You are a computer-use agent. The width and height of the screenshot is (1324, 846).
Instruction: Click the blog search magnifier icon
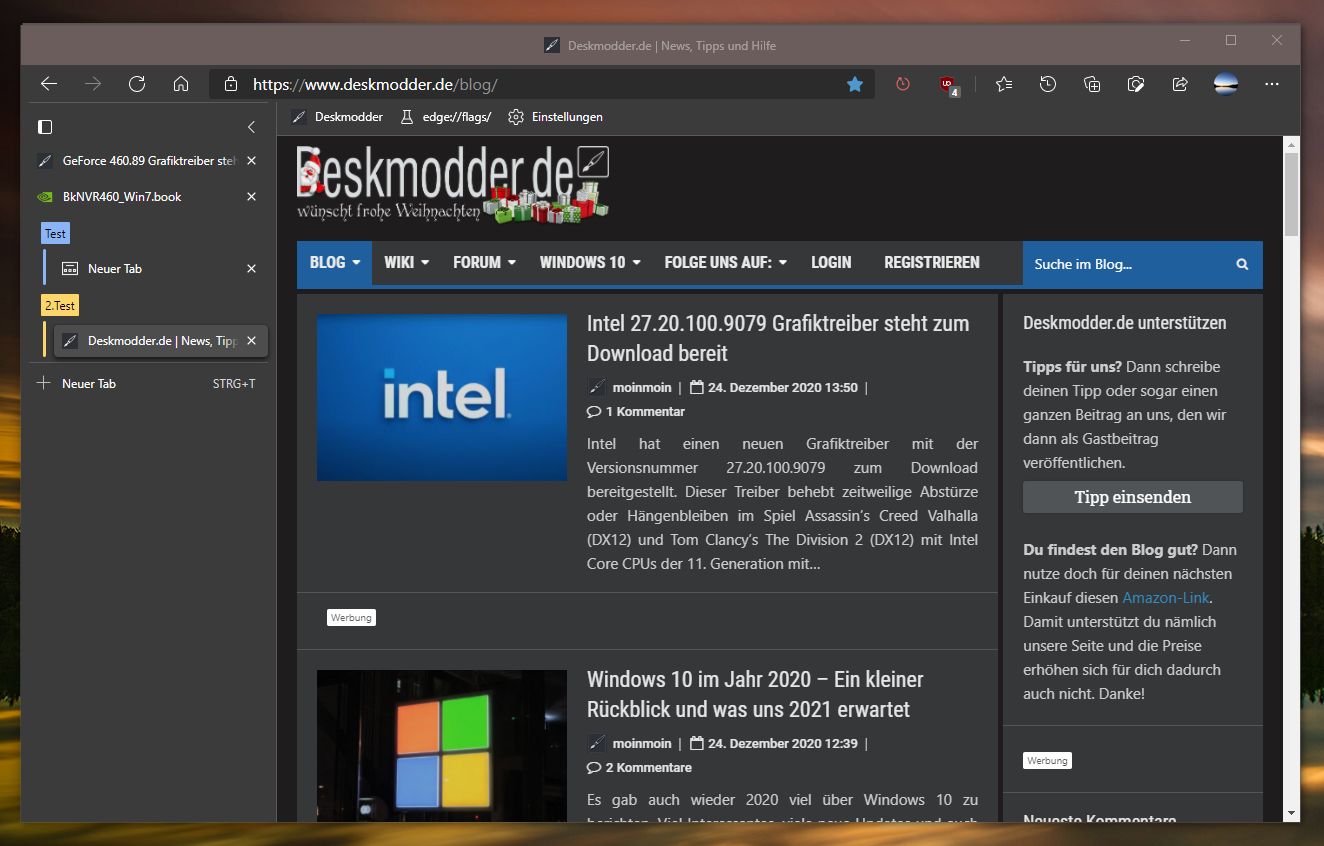[x=1242, y=264]
